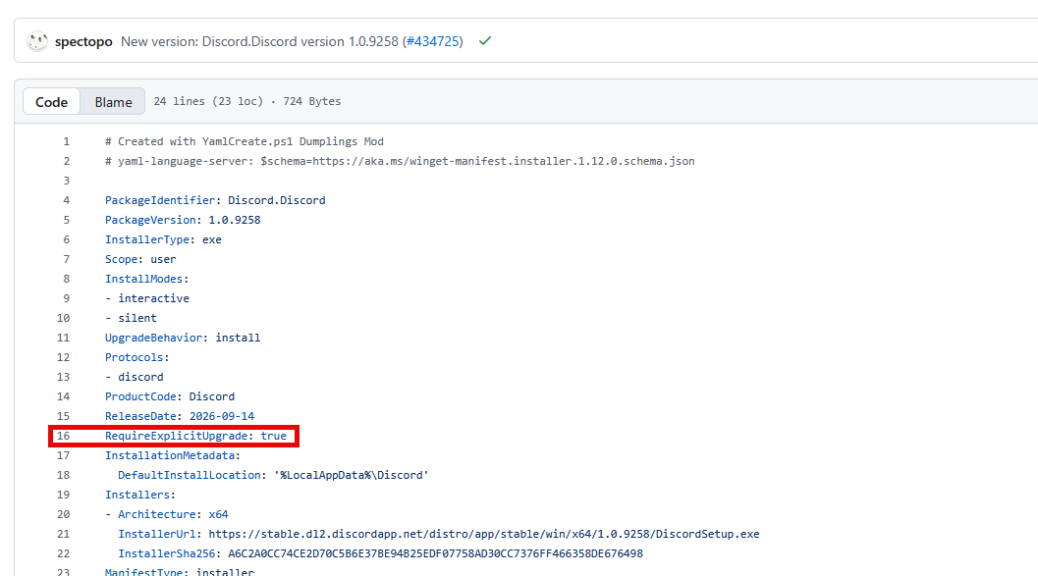Click the 'install' upgrade behavior value

pos(238,338)
